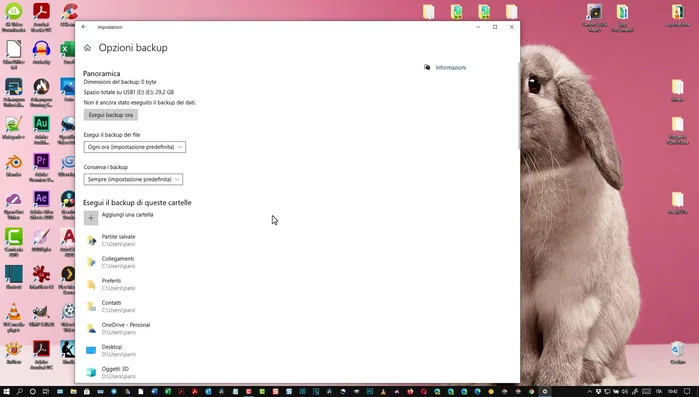This screenshot has width=699, height=397.
Task: Click the 'Esegui il backup di queste cartelle' heading
Action: tap(137, 203)
